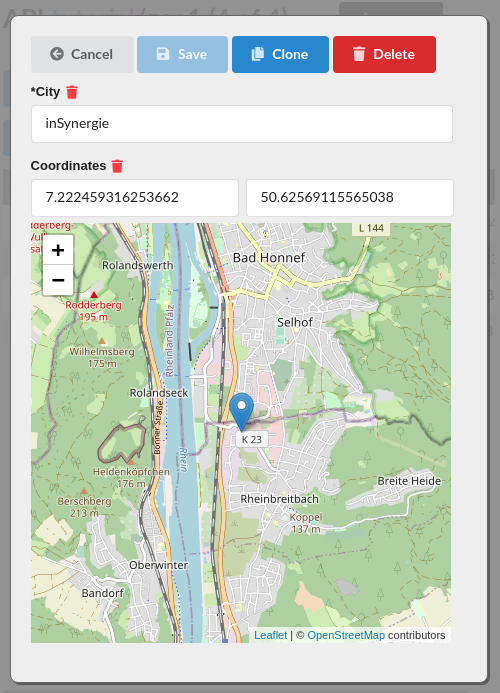Screen dimensions: 500x693
Task: Click the Save button with disk icon
Action: point(182,54)
